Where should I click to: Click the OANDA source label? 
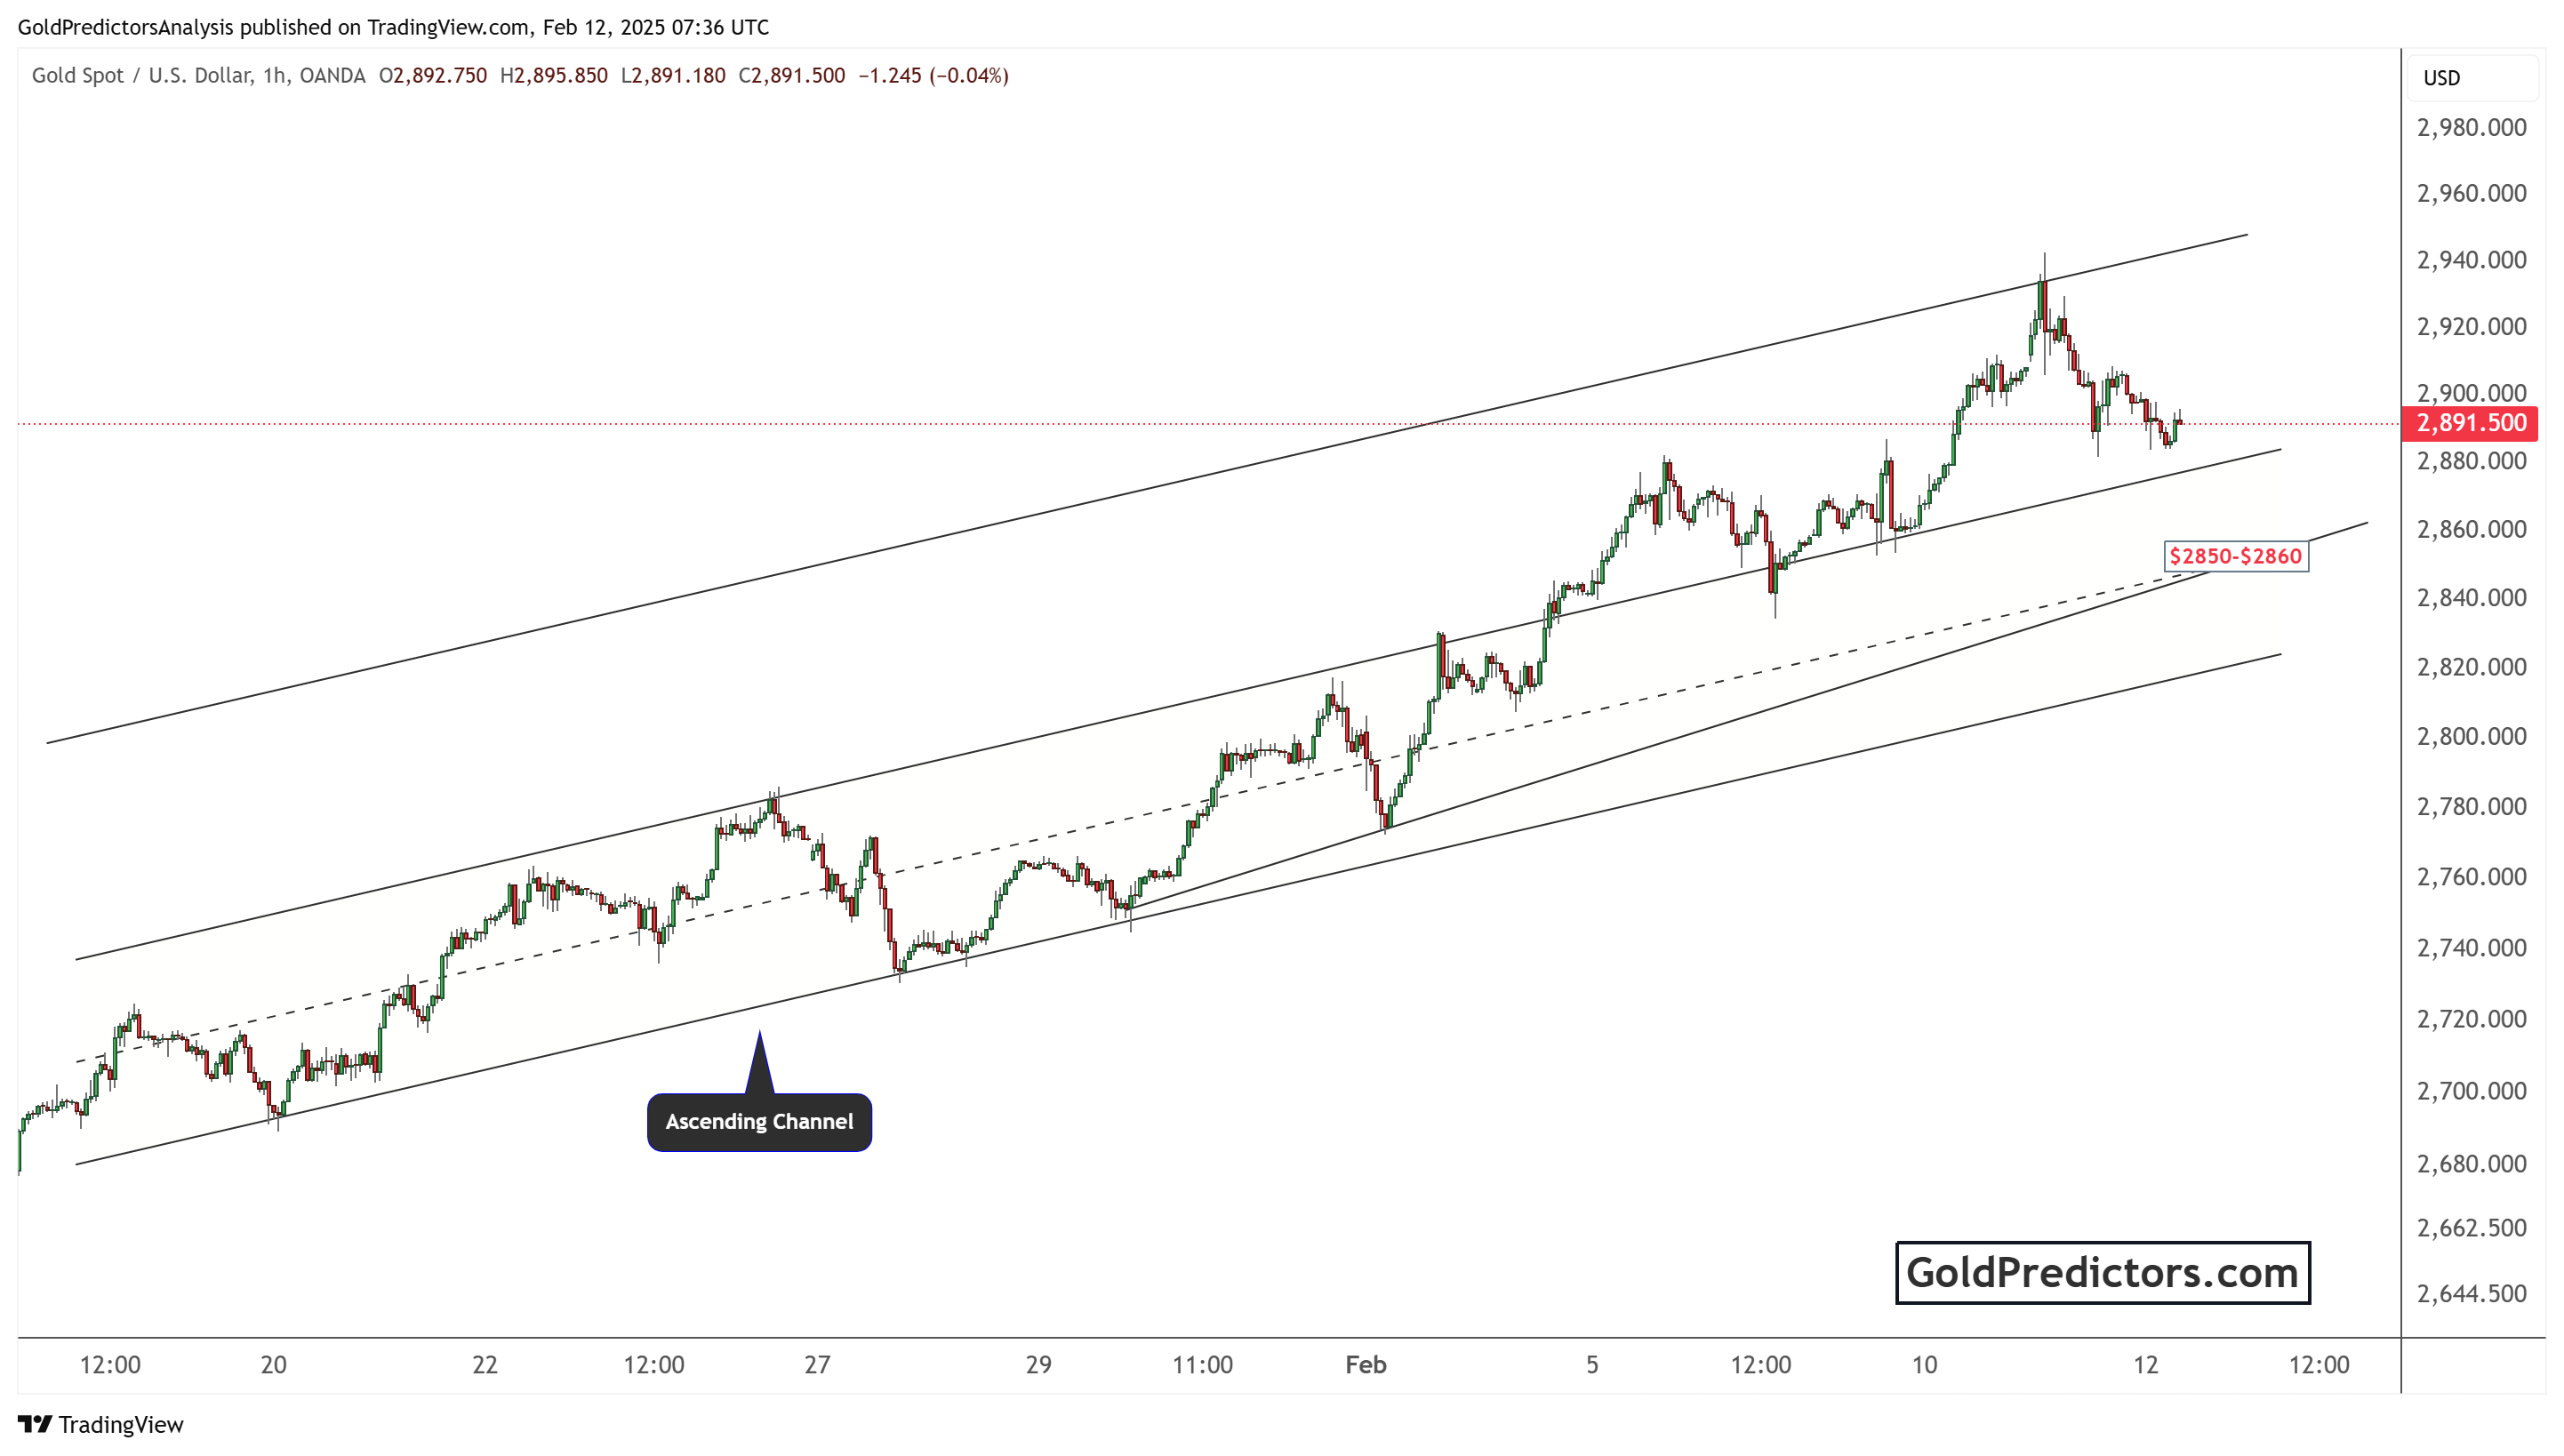(332, 76)
